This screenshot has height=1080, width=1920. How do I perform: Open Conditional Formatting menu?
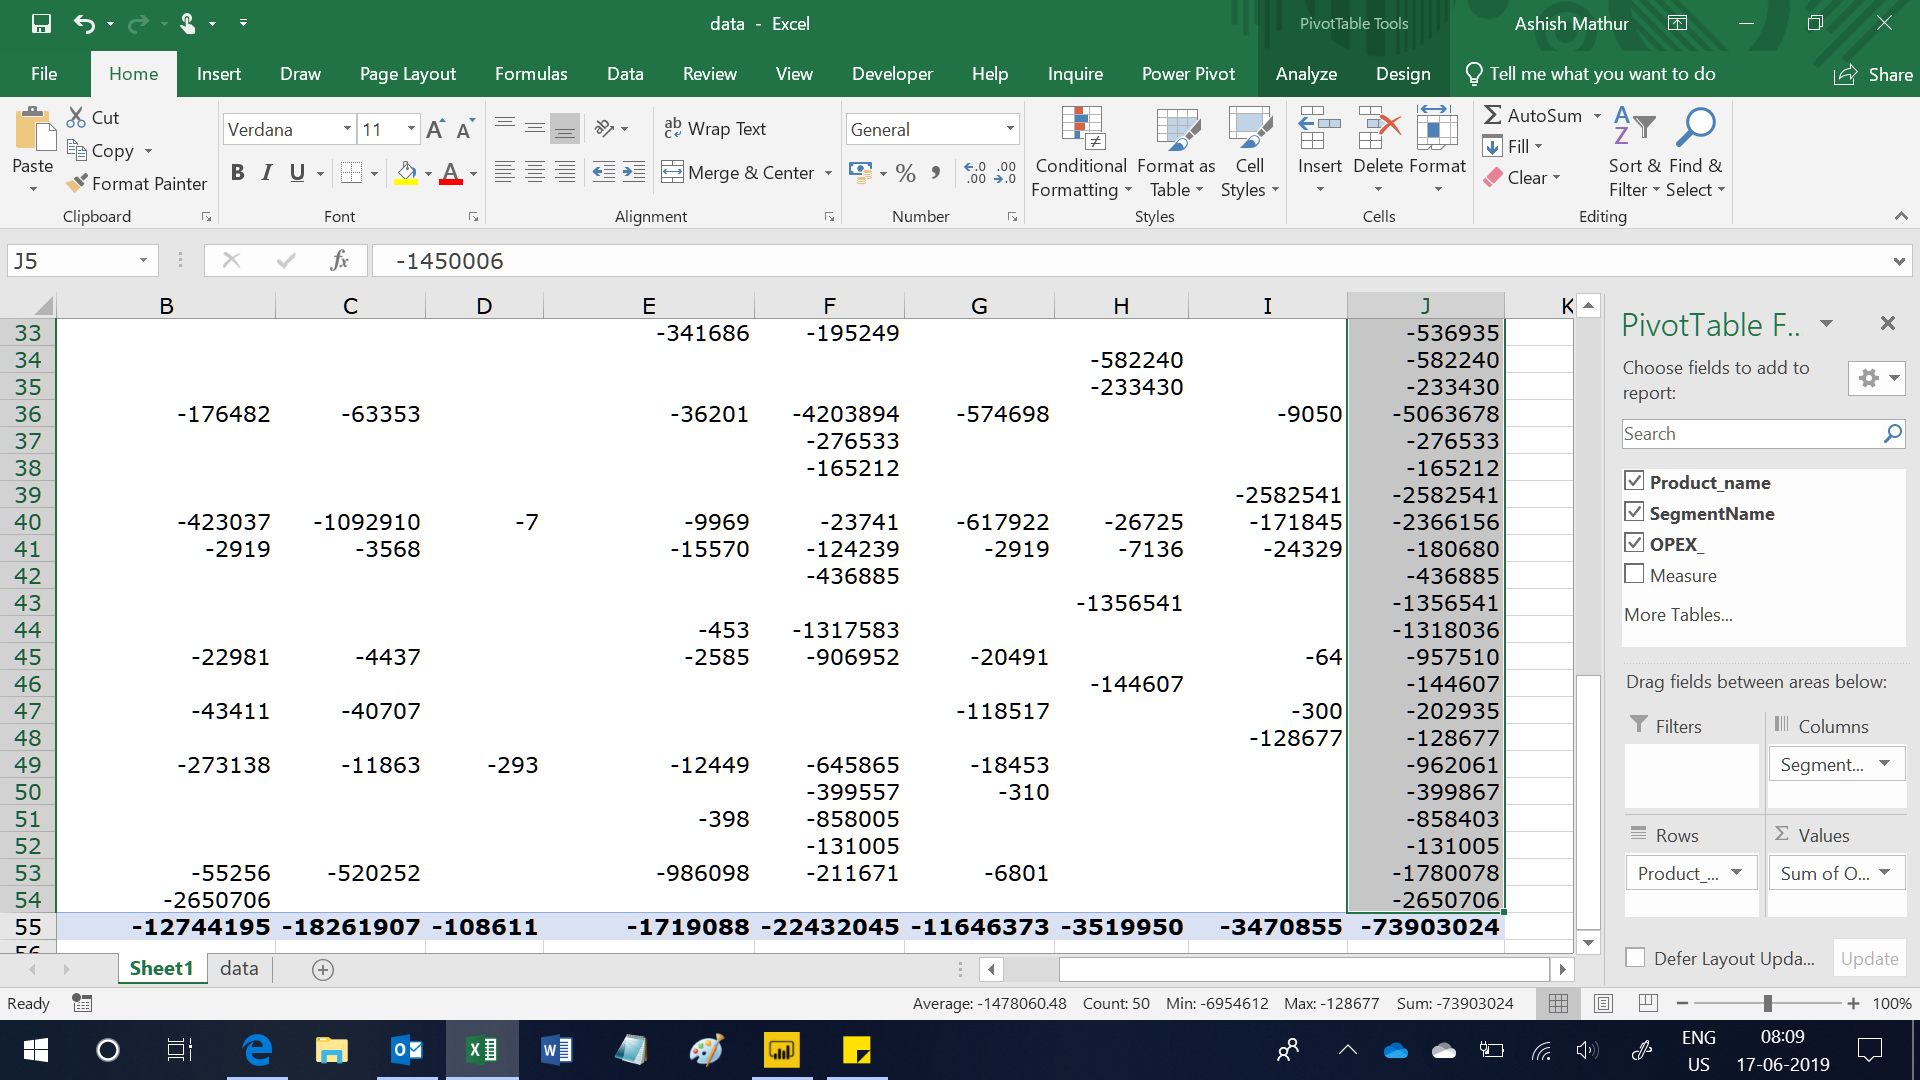pos(1081,152)
